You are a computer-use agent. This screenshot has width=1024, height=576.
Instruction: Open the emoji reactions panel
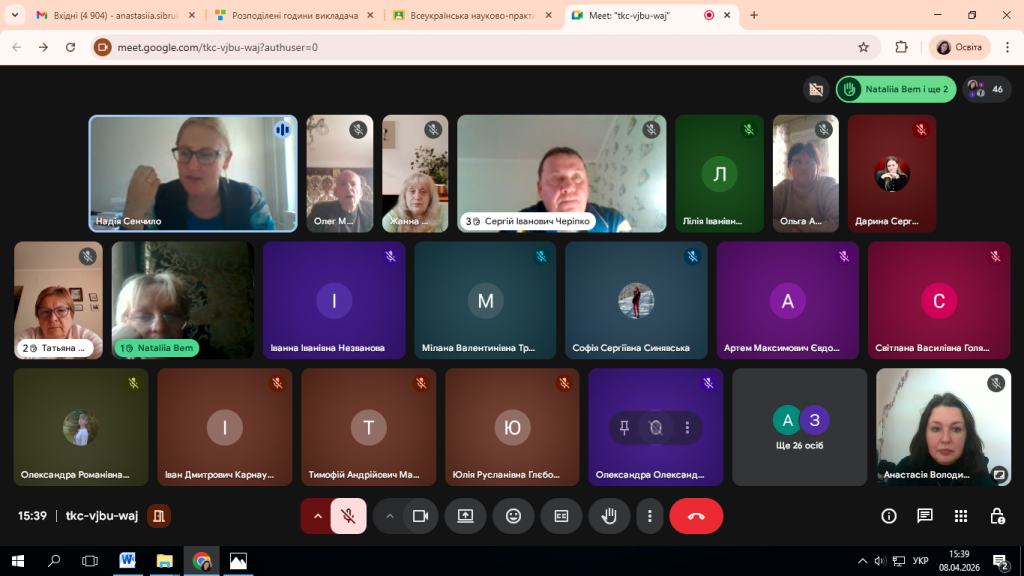(513, 516)
